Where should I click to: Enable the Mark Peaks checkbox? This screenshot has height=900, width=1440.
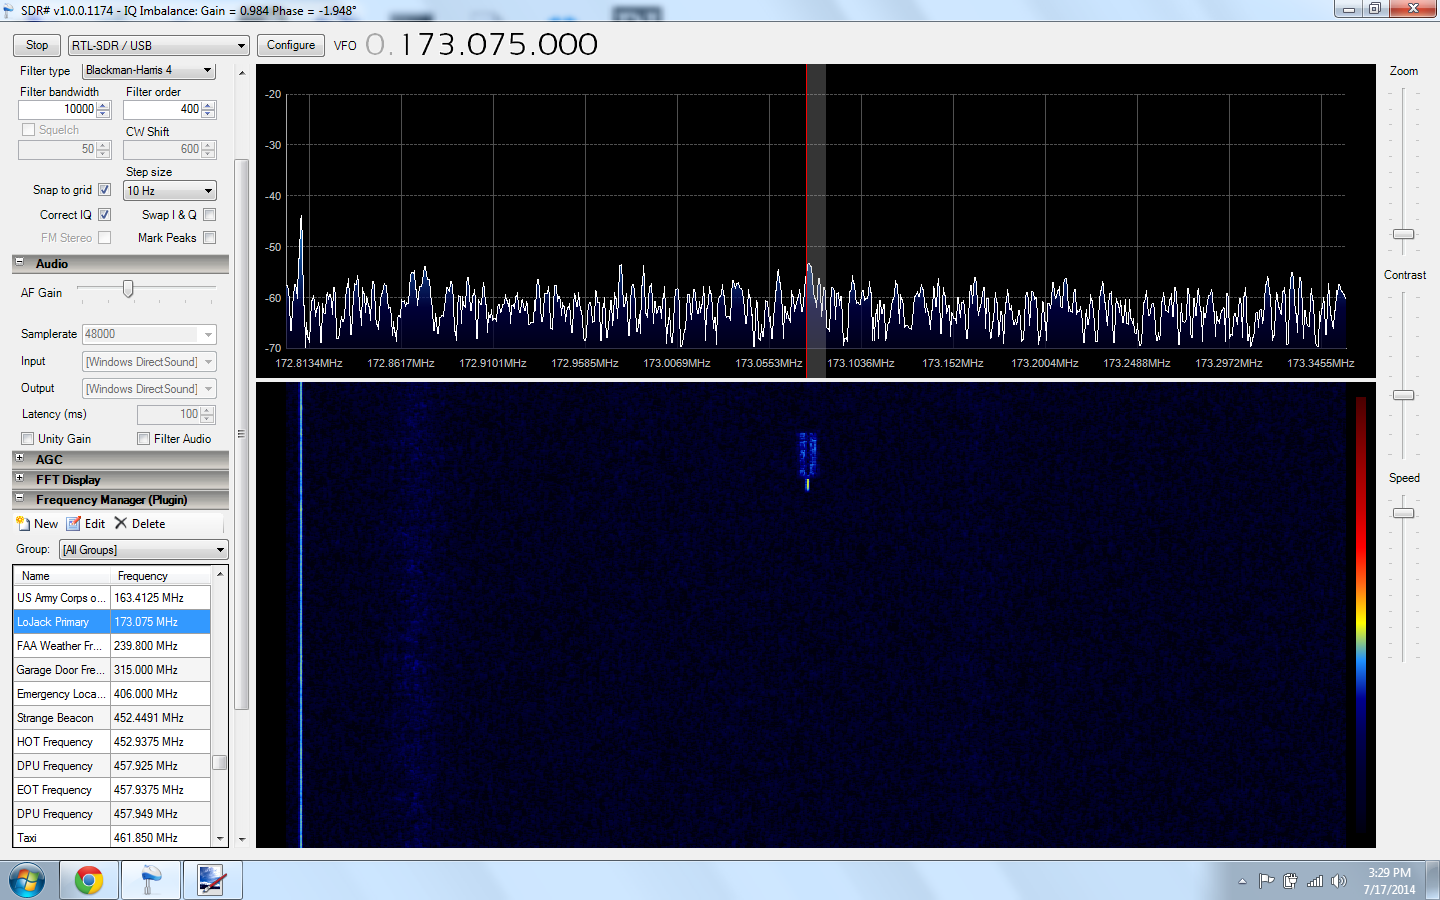click(x=209, y=238)
